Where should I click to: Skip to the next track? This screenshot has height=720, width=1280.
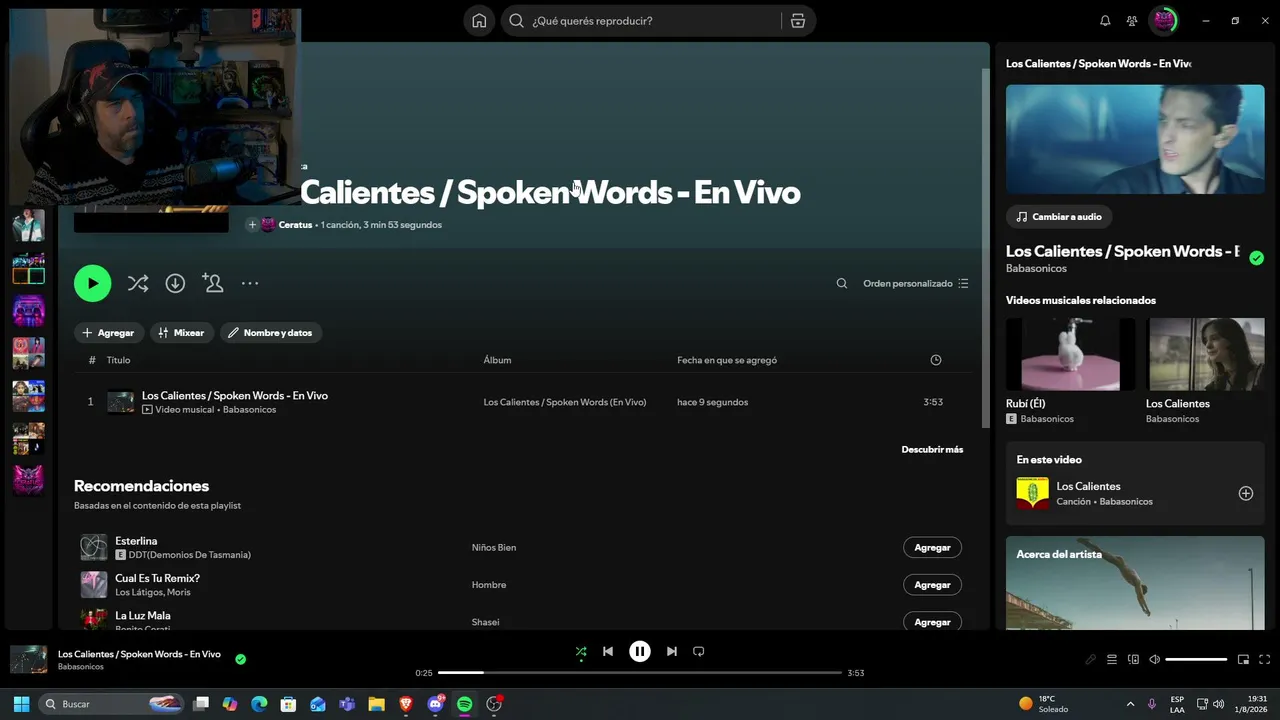(672, 652)
